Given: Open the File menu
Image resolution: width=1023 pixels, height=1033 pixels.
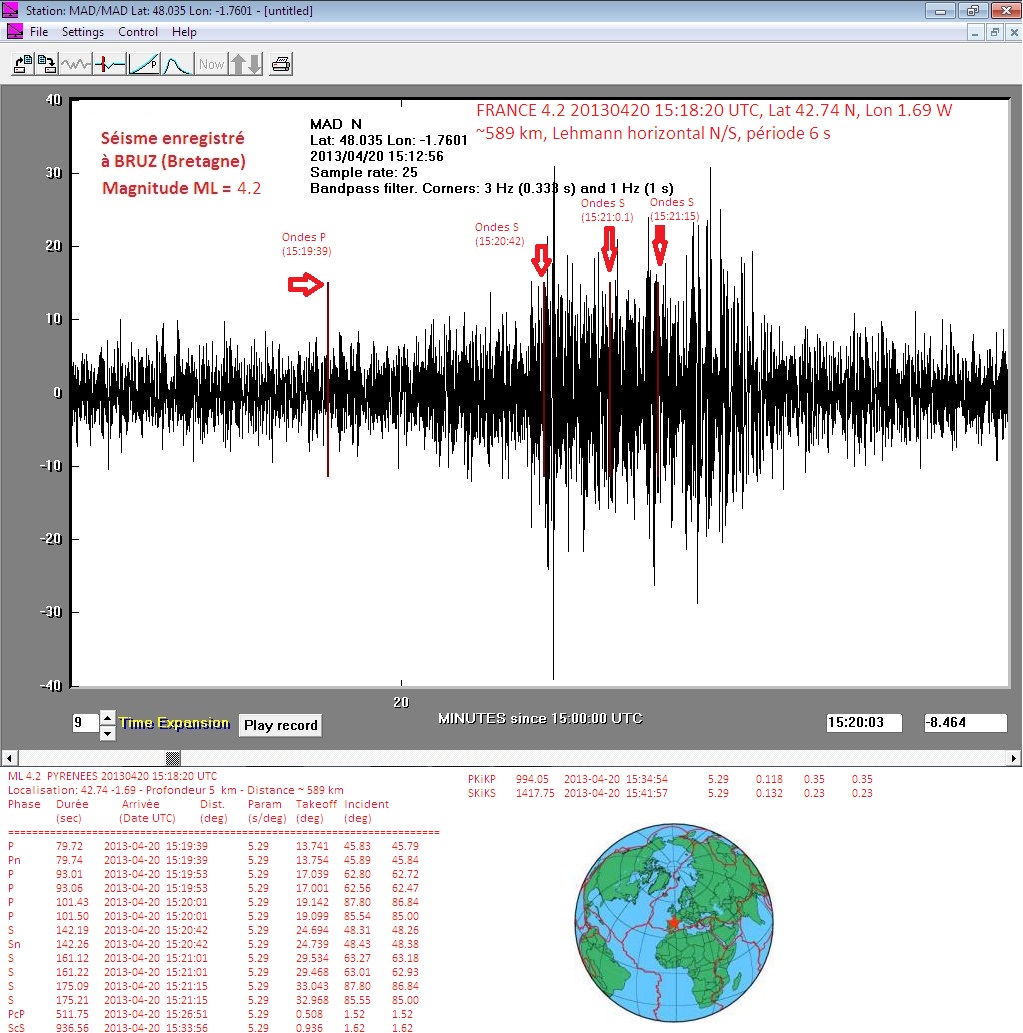Looking at the screenshot, I should coord(39,32).
